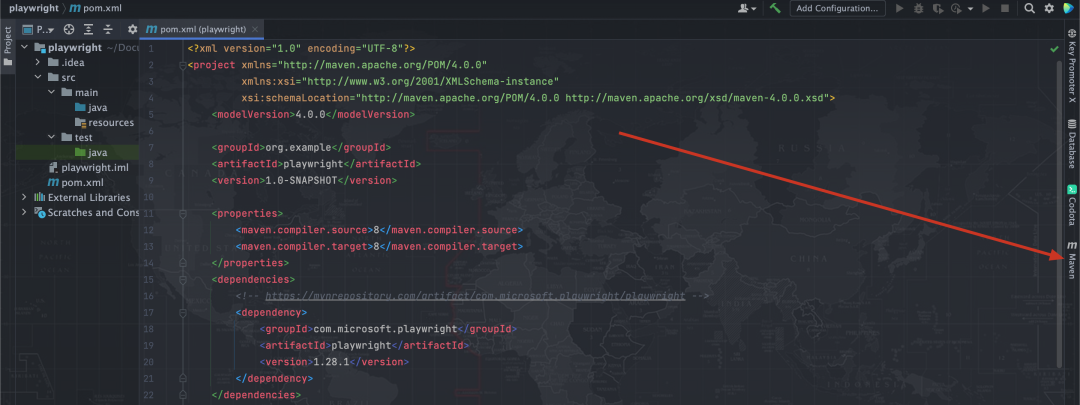Click line number 20 in gutter
The image size is (1080, 405).
(x=151, y=362)
